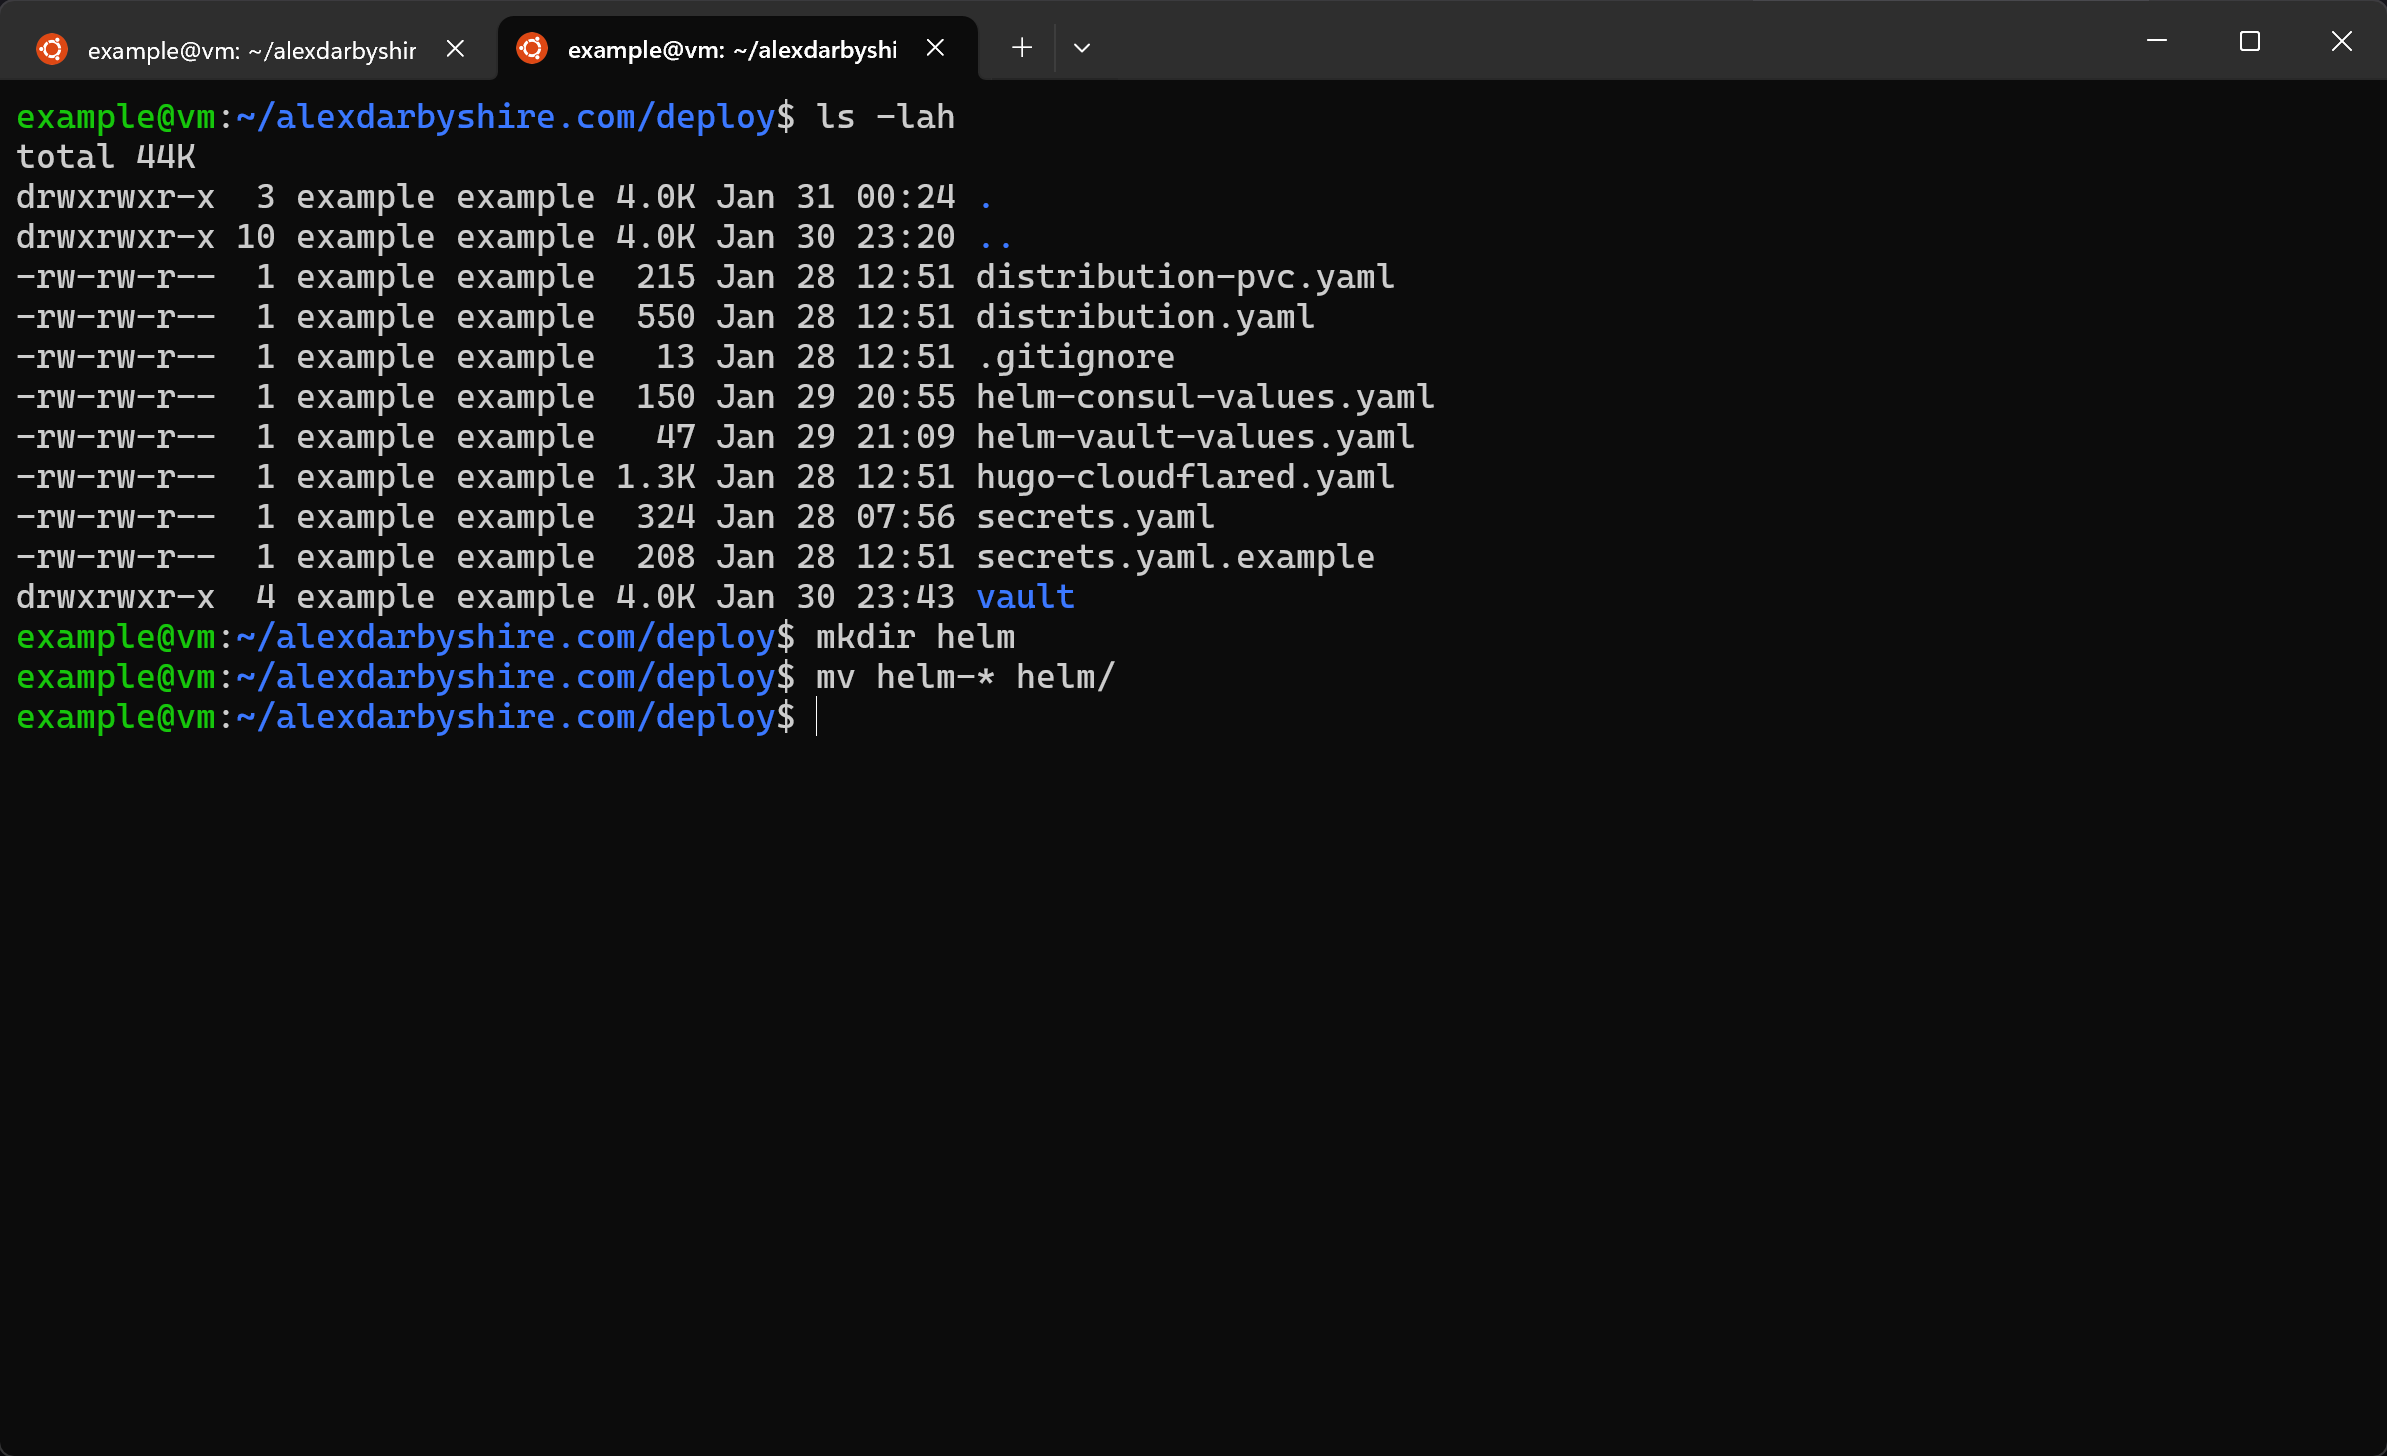Click the vault directory name
This screenshot has height=1456, width=2387.
coord(1025,597)
